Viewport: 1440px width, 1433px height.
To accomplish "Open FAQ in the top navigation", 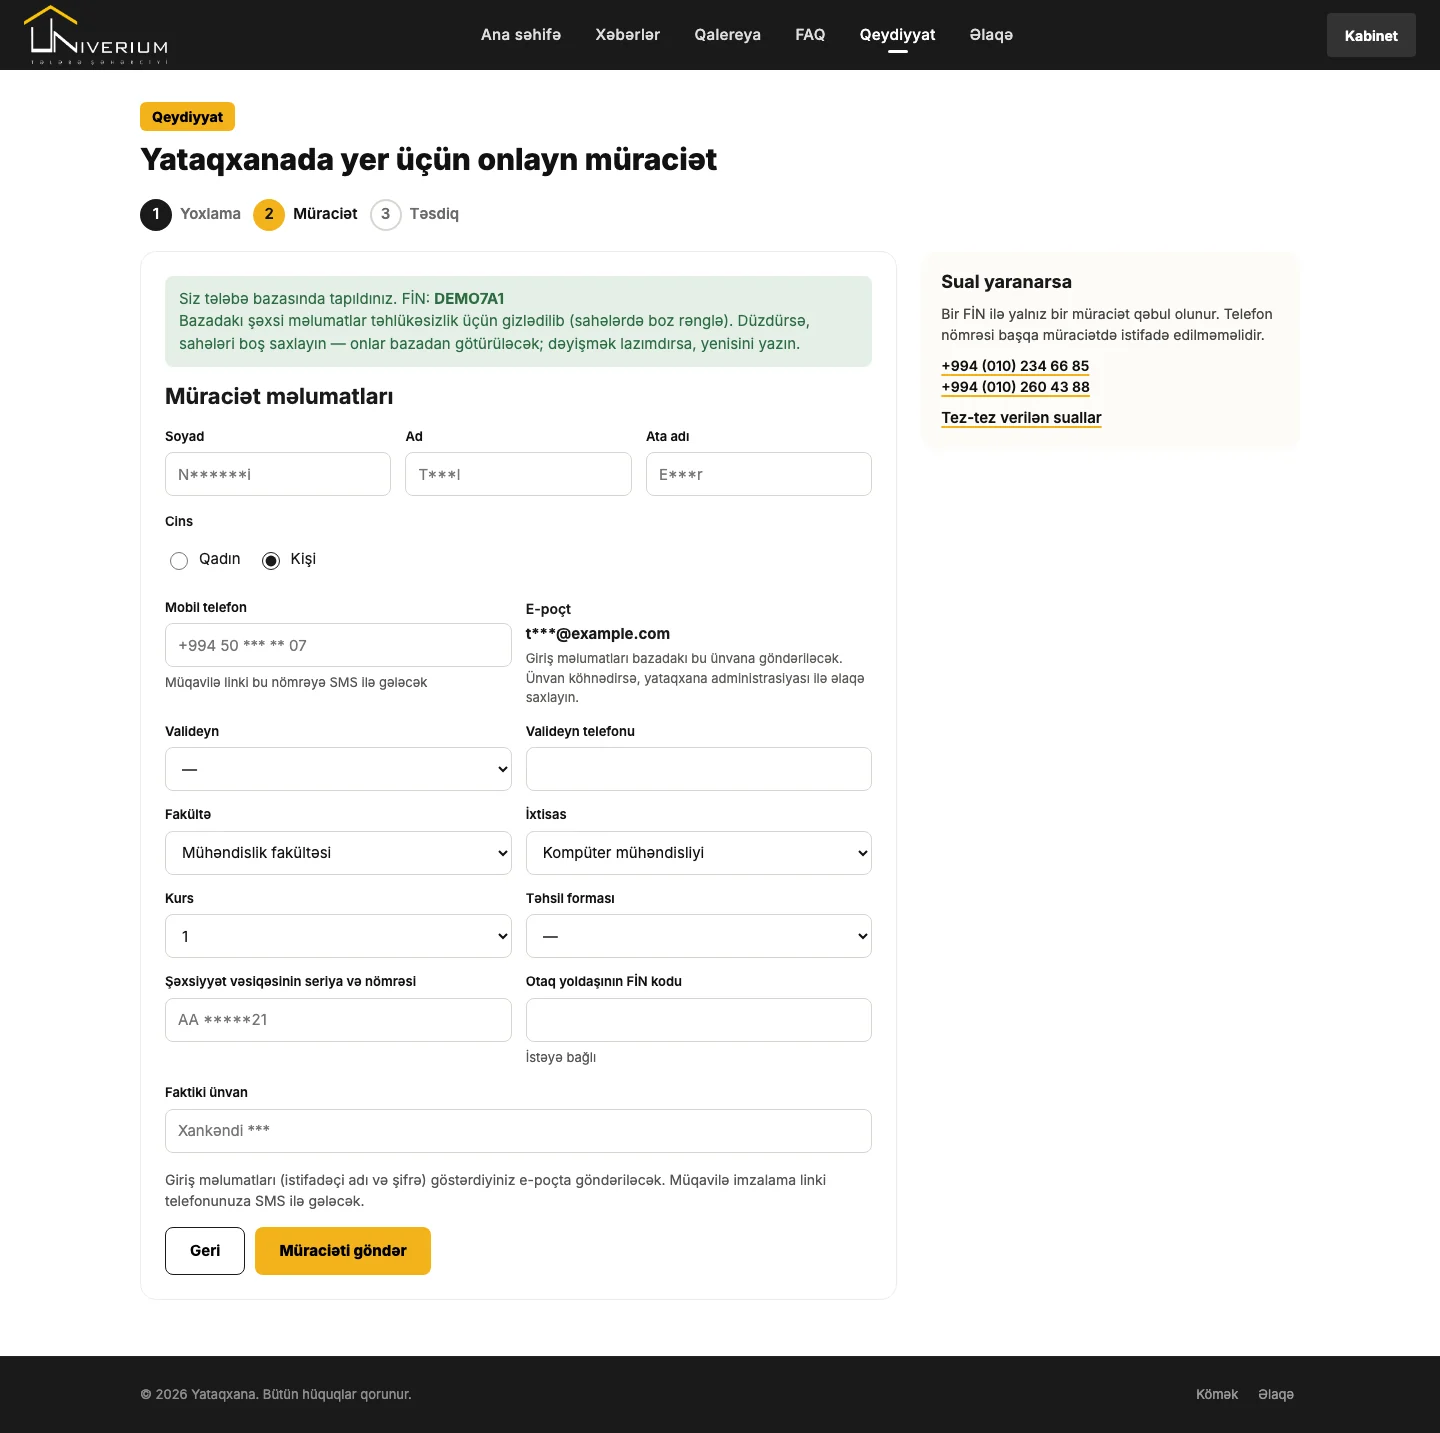I will 810,35.
